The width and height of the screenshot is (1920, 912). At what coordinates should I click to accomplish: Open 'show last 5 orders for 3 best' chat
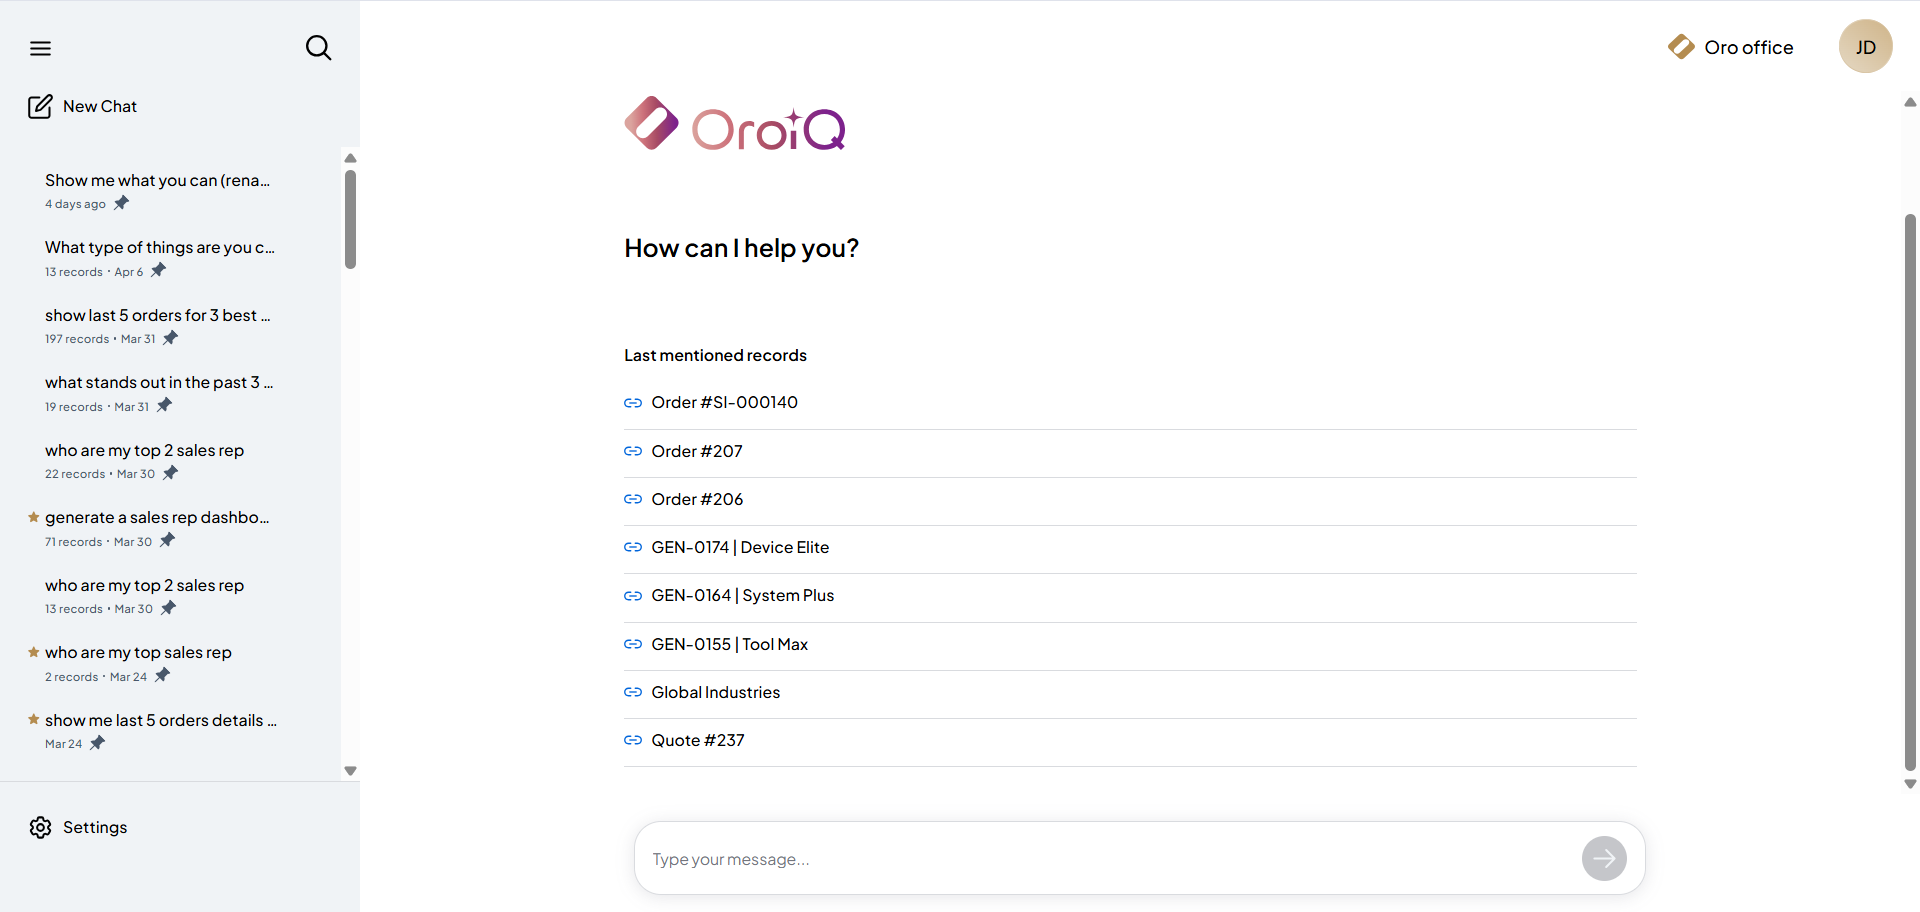pos(157,315)
